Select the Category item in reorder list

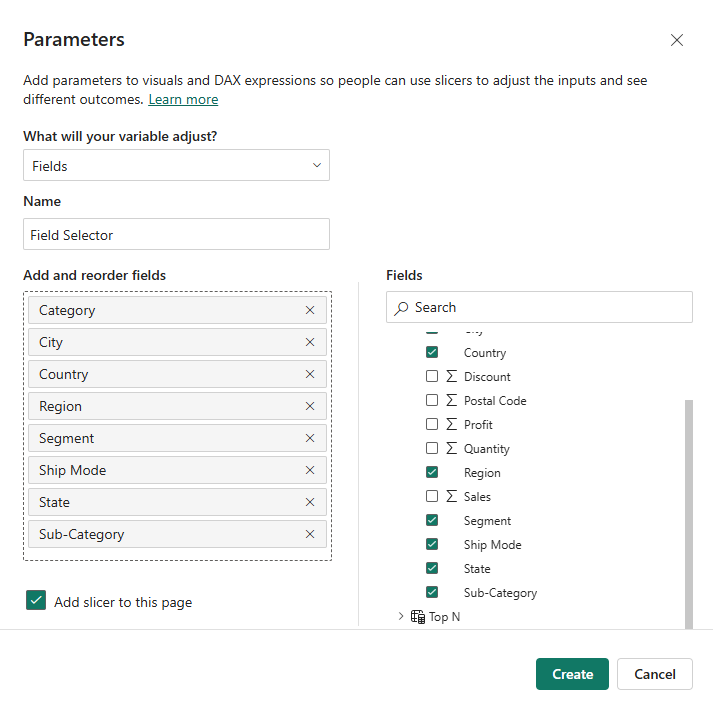coord(177,310)
